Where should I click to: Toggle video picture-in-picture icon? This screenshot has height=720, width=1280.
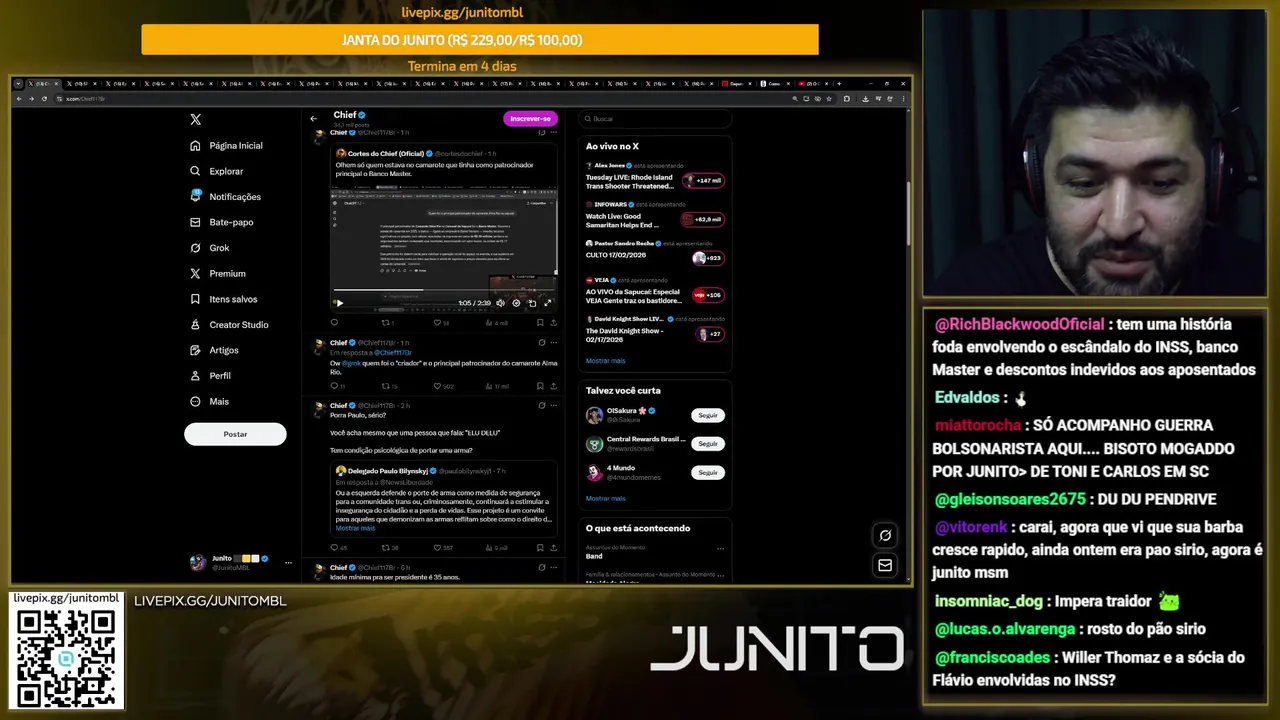coord(532,303)
